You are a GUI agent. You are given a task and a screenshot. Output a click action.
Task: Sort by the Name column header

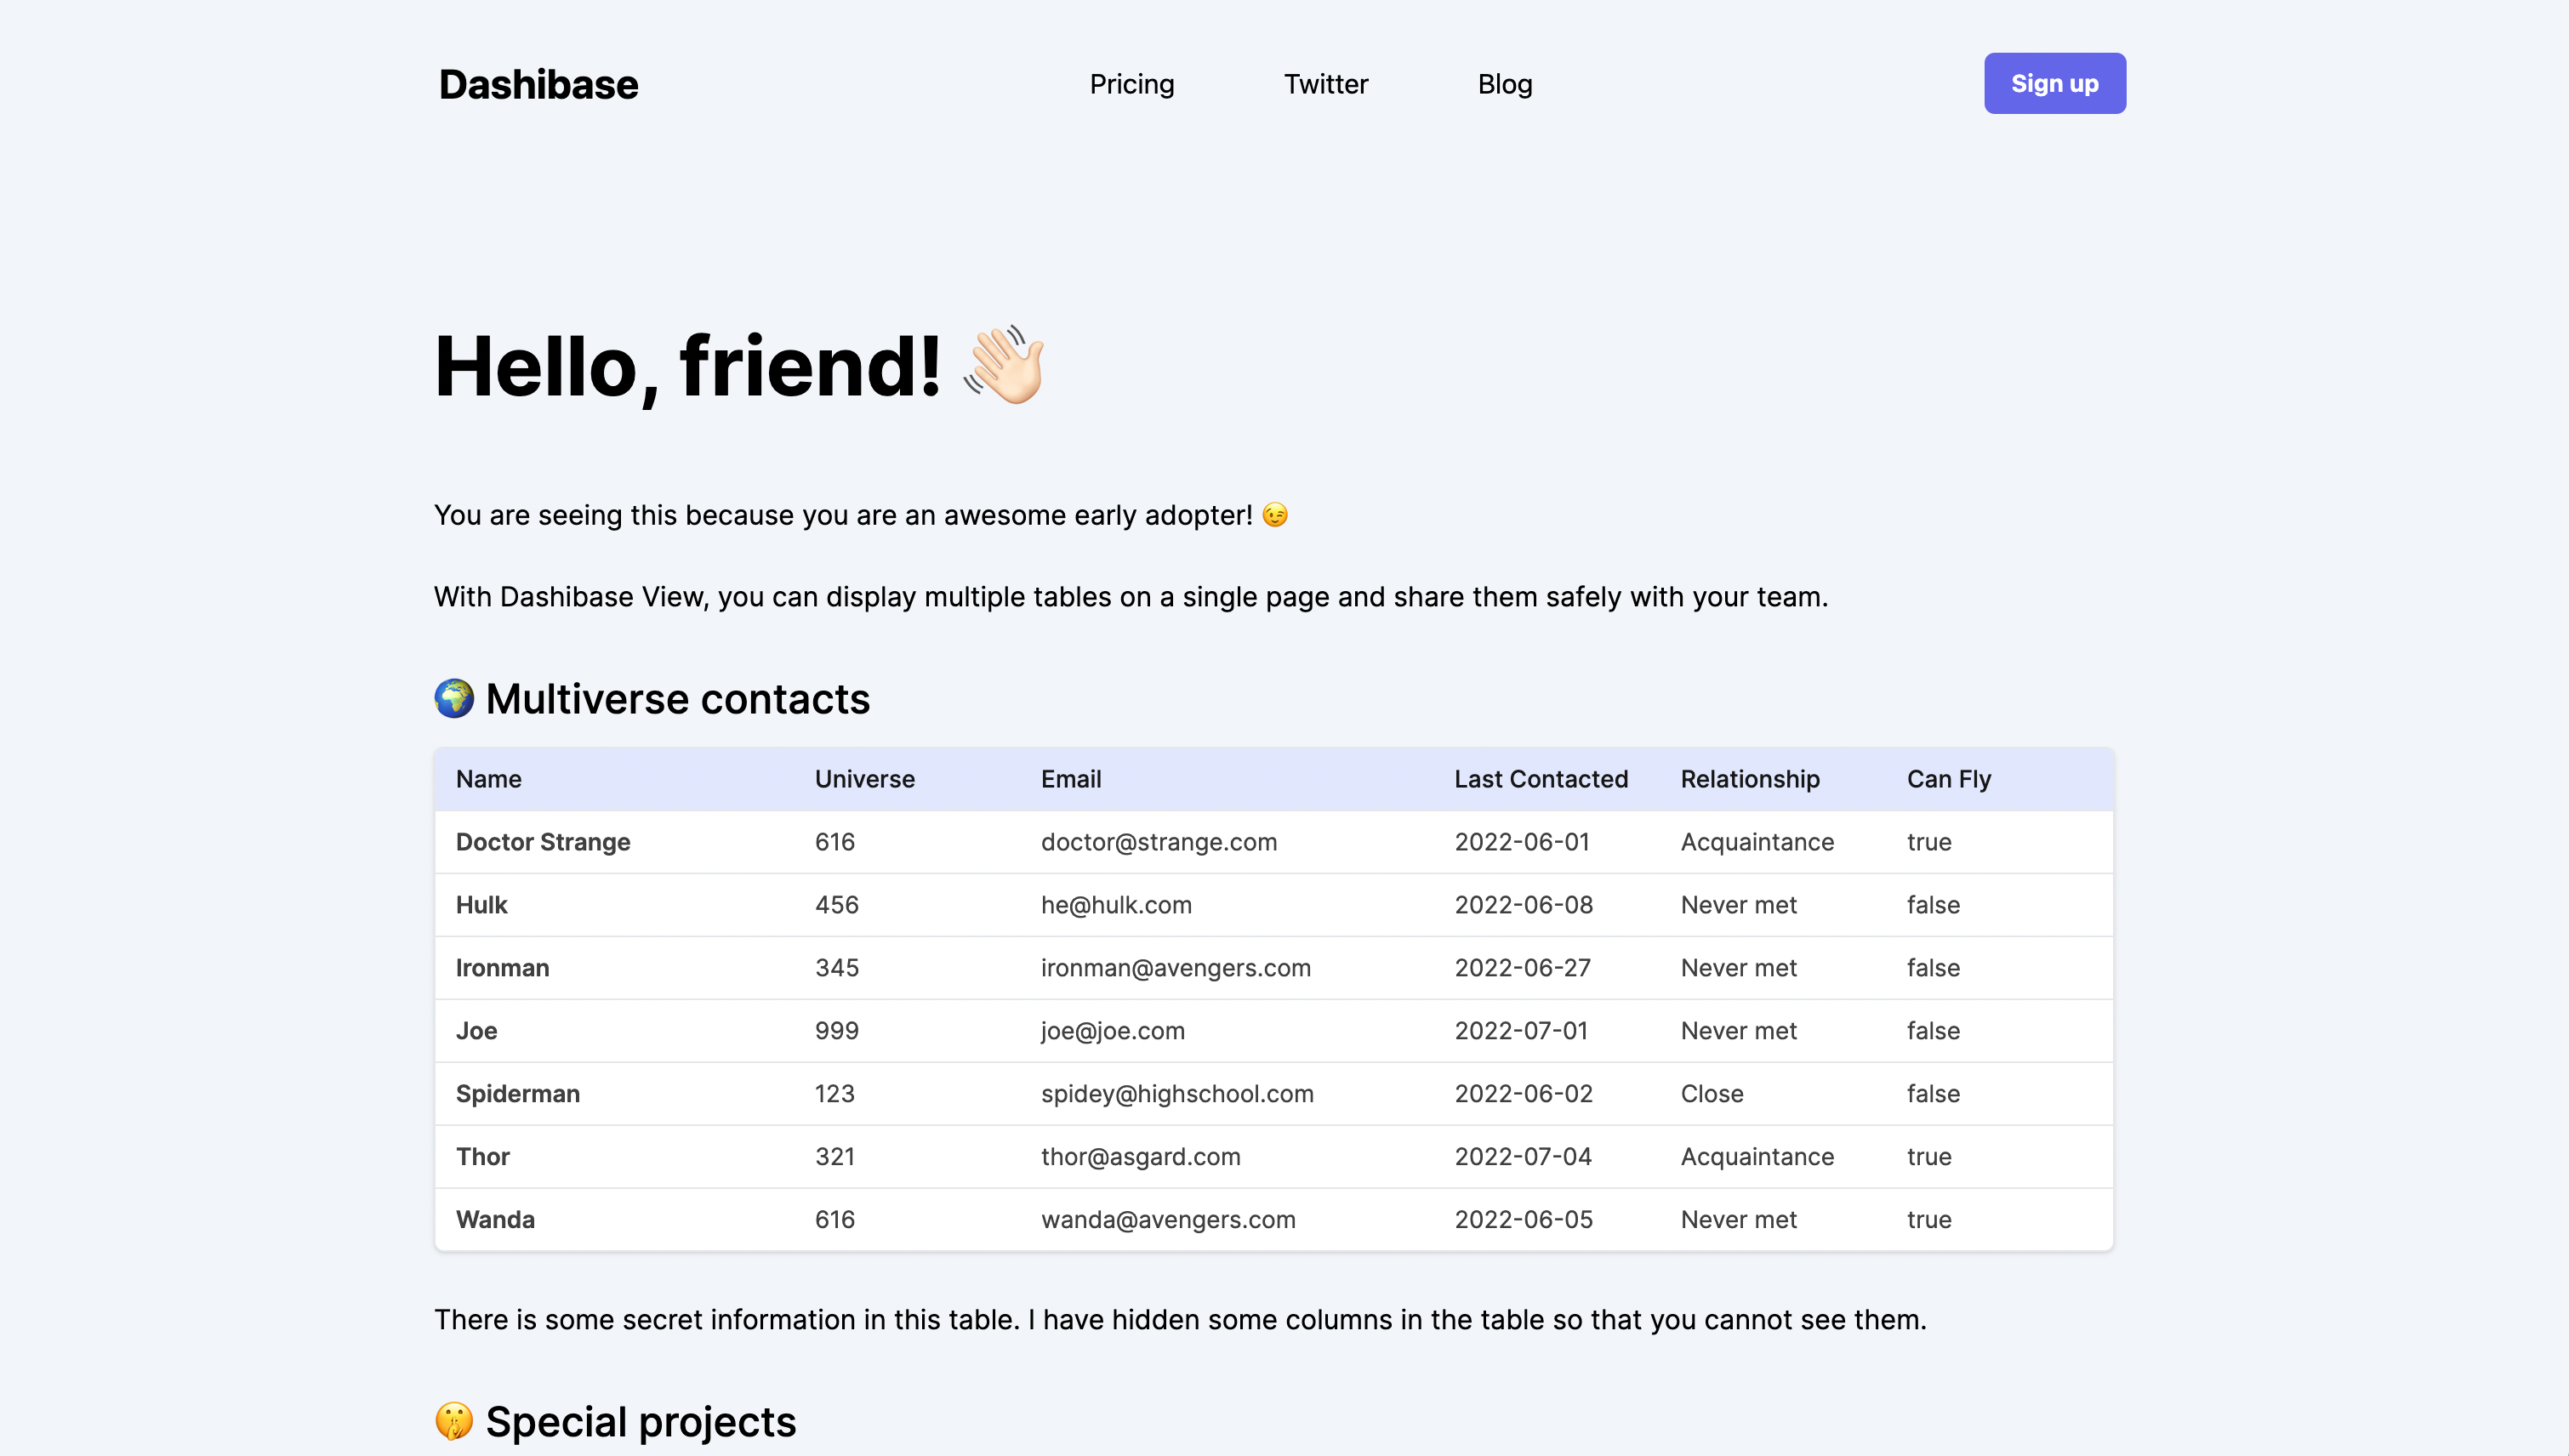click(x=489, y=779)
